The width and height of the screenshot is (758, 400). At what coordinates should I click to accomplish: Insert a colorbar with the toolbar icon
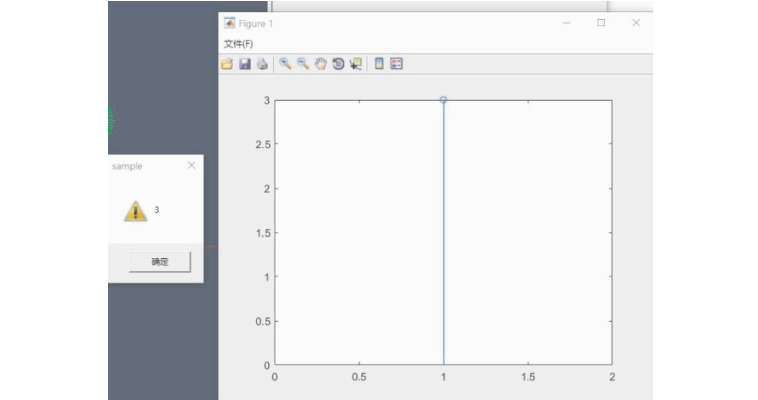click(379, 64)
